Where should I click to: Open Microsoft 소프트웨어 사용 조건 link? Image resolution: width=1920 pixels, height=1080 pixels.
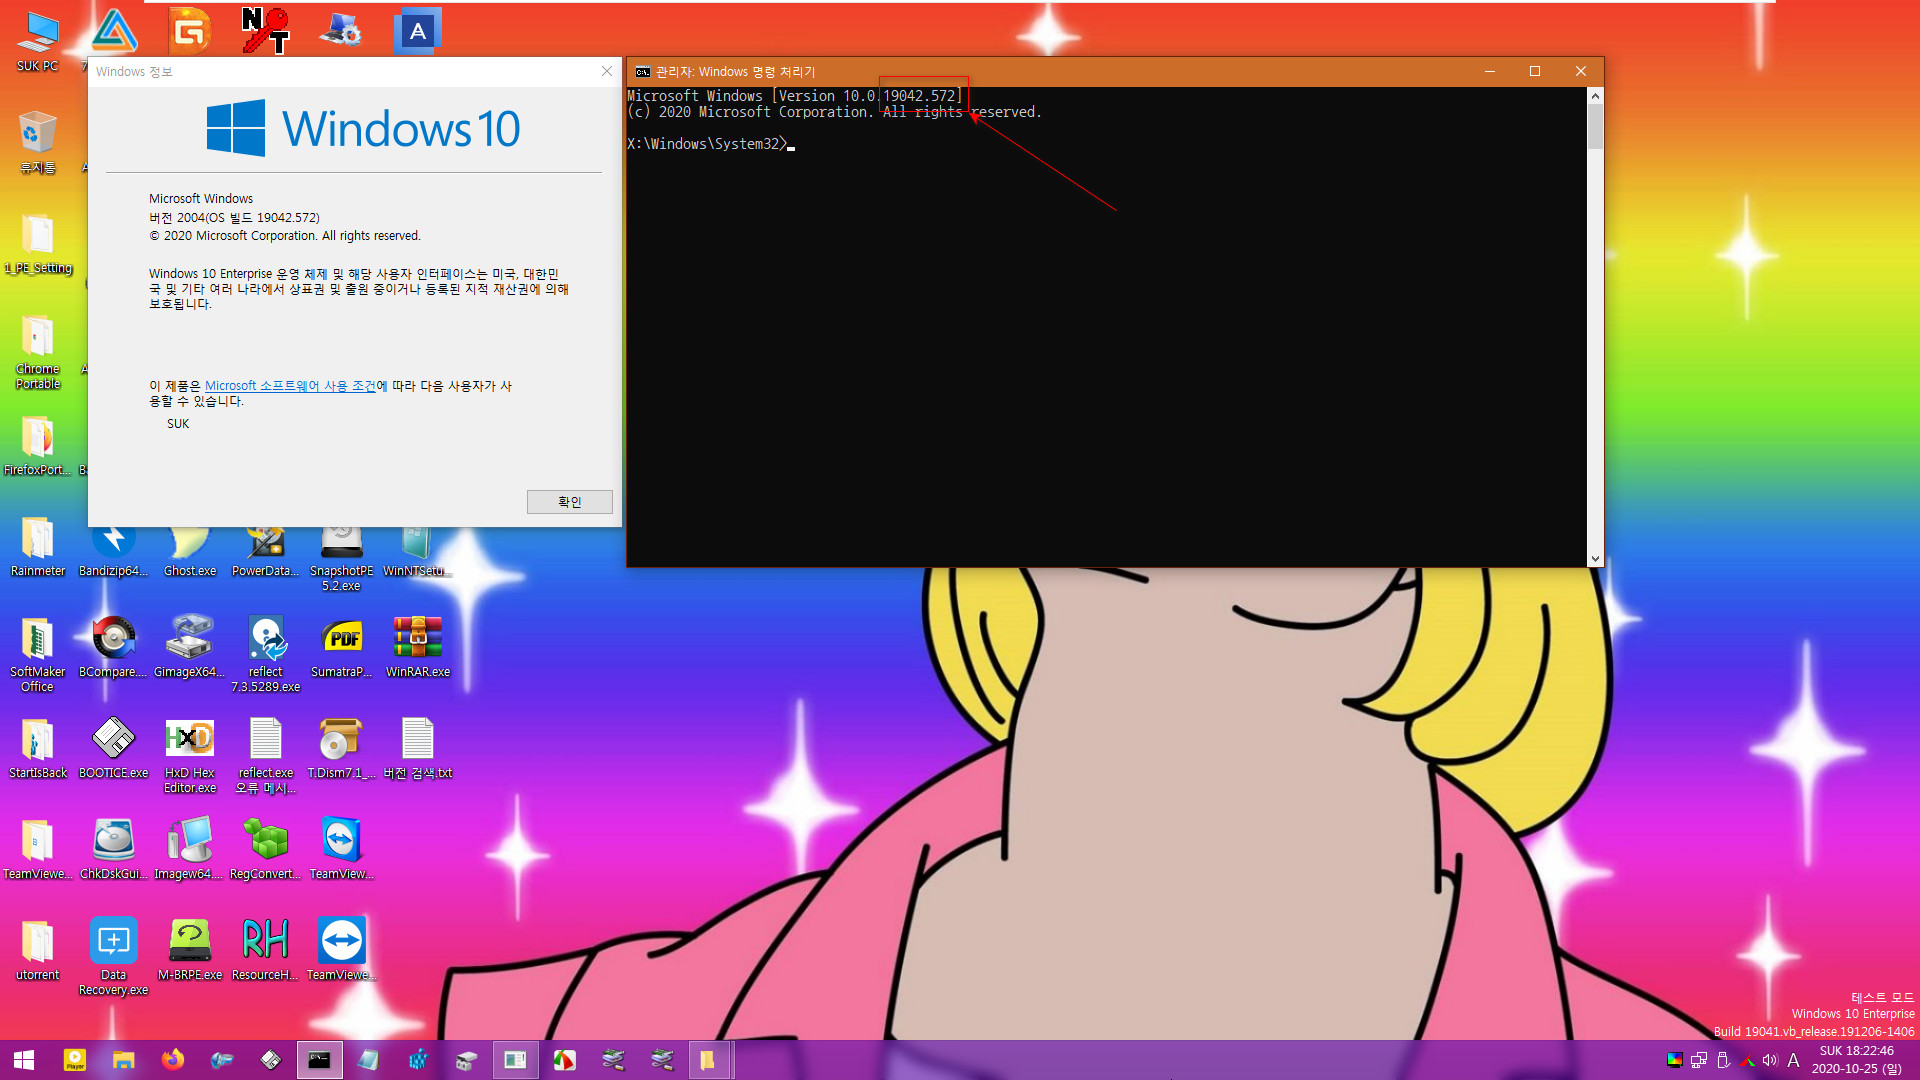(290, 386)
